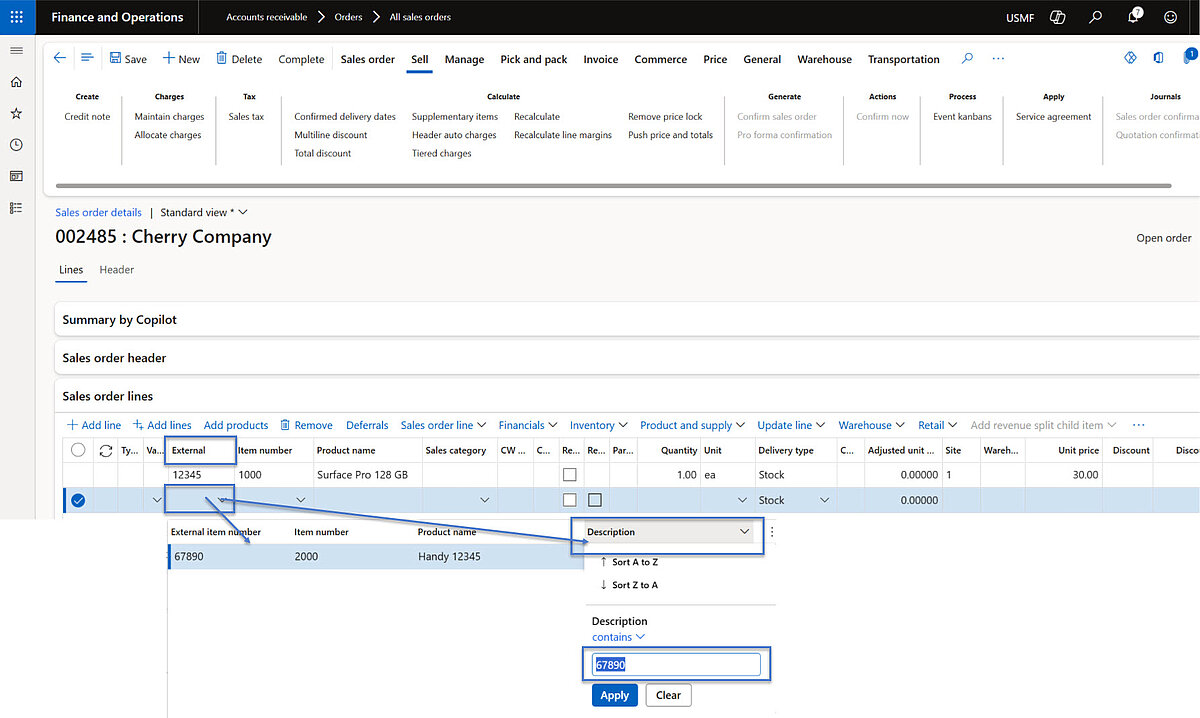Toggle the select-all rows circle
The height and width of the screenshot is (718, 1200).
[x=78, y=451]
